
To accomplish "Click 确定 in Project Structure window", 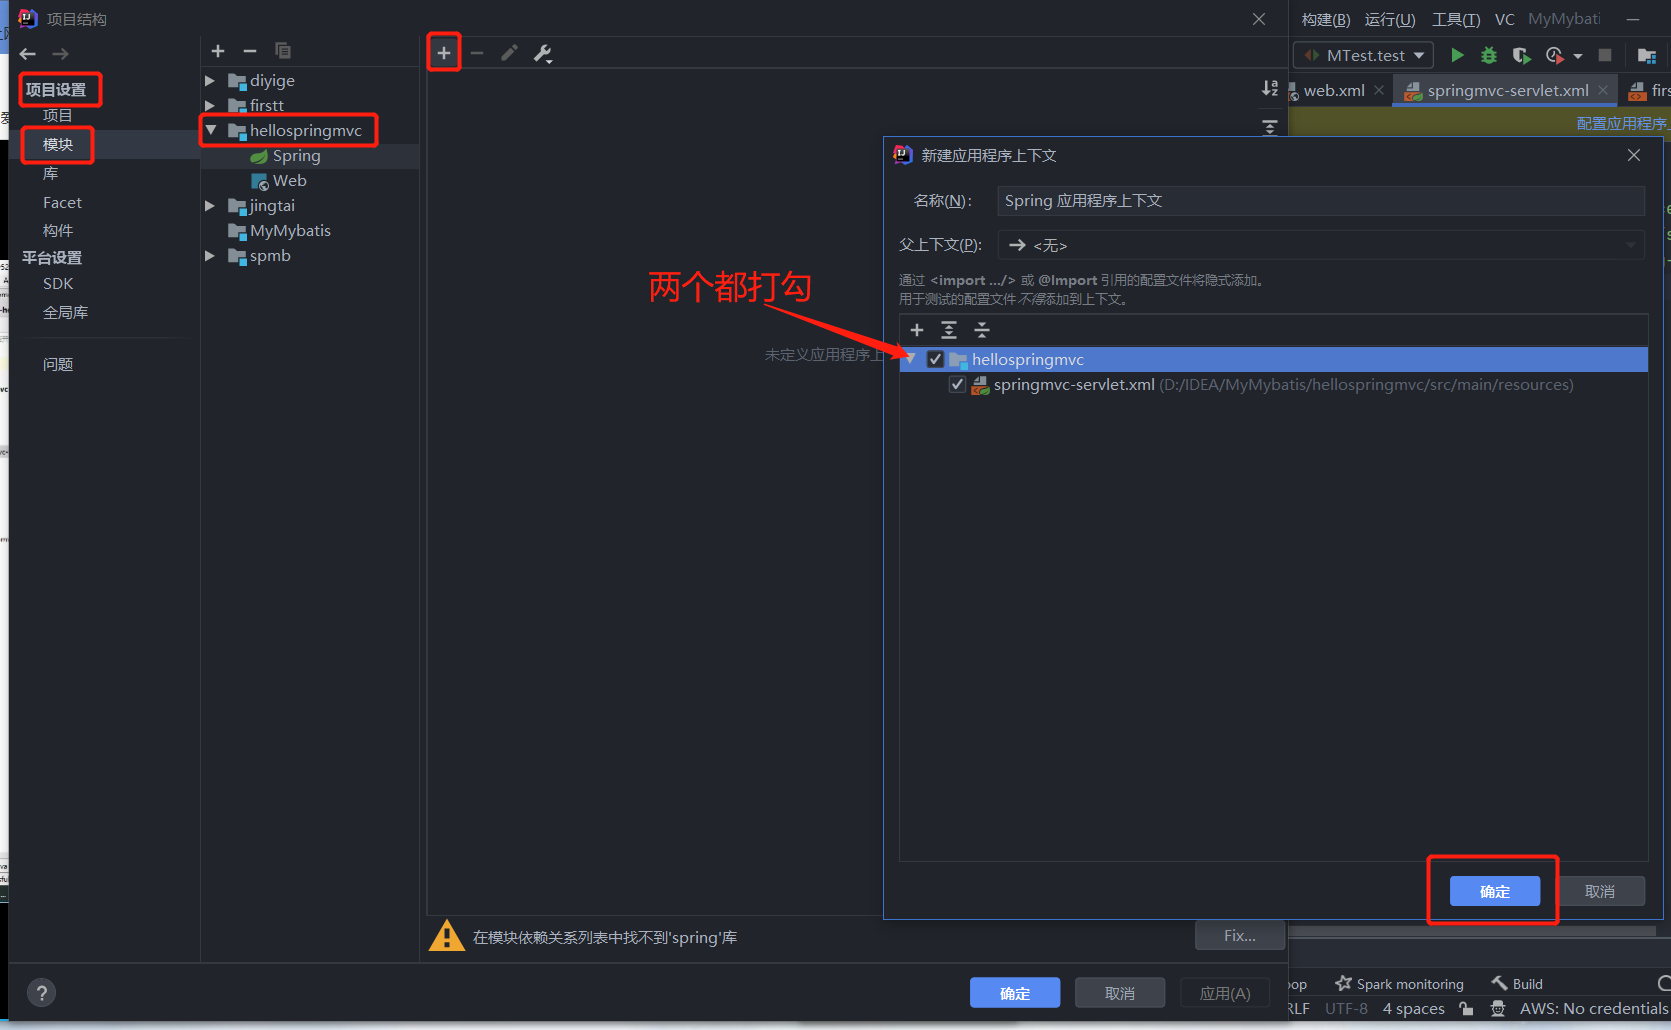I will click(1015, 993).
